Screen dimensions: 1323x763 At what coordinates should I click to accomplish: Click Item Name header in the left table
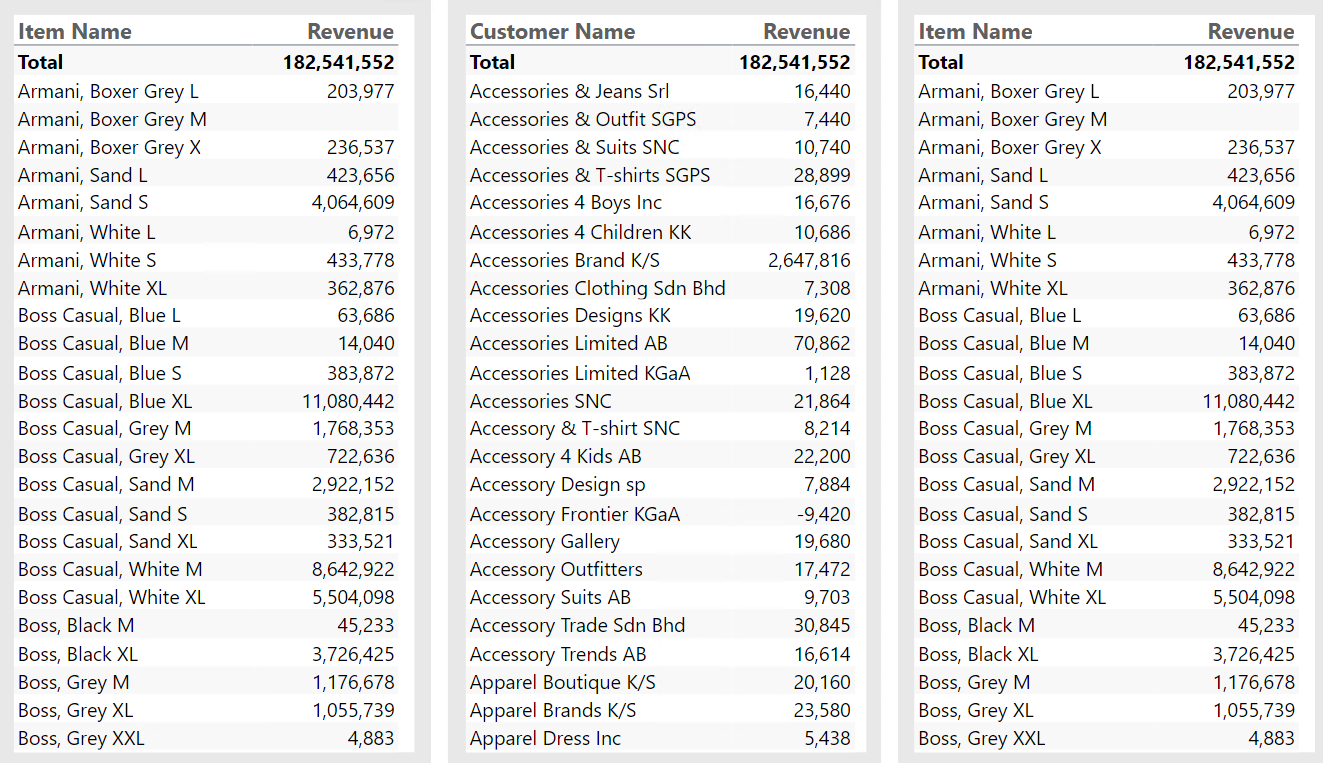tap(74, 31)
